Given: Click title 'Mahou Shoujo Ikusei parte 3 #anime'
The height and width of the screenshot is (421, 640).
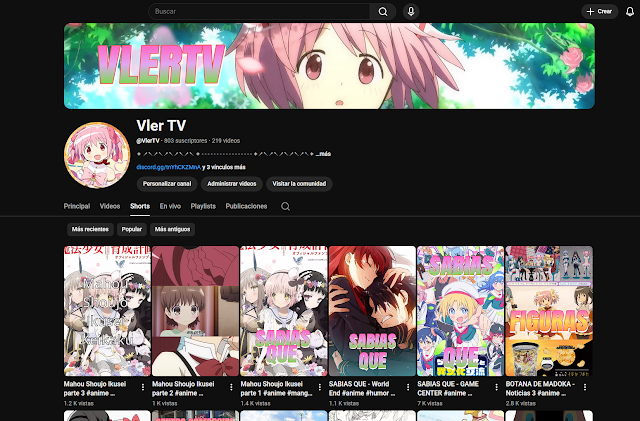Looking at the screenshot, I should (95, 388).
